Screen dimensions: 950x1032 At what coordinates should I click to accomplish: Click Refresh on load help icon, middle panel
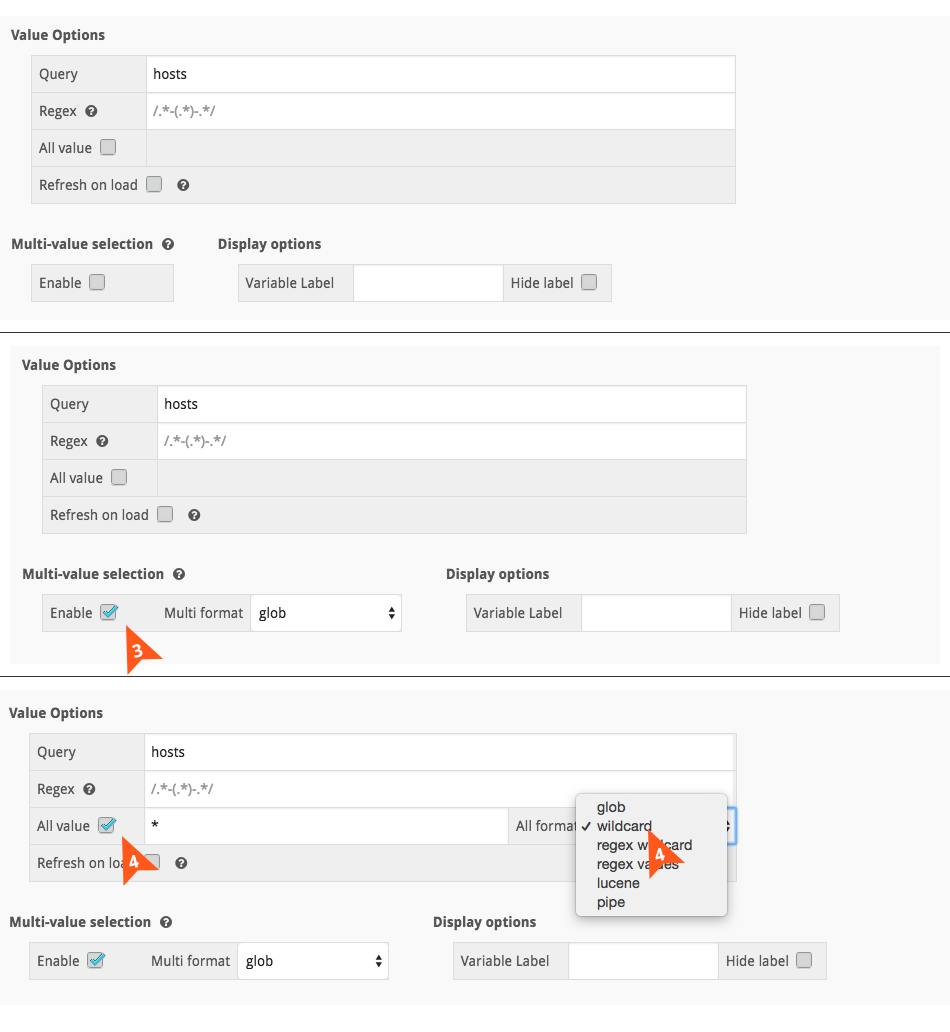(194, 515)
